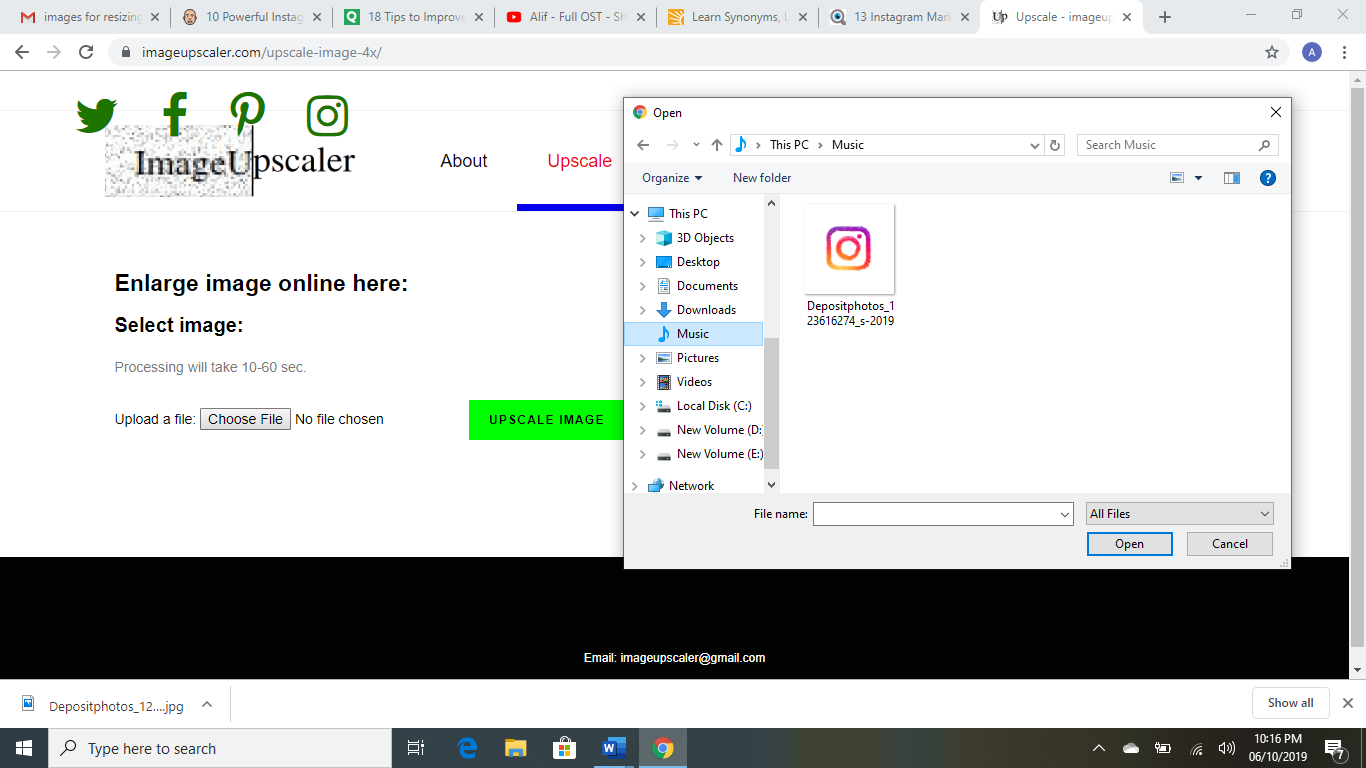
Task: Select Local Disk (C:) in tree
Action: (714, 406)
